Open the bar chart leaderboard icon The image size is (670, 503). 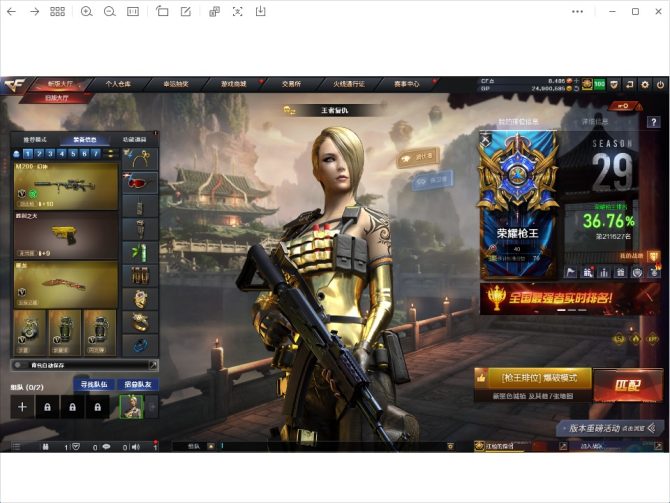click(x=604, y=272)
